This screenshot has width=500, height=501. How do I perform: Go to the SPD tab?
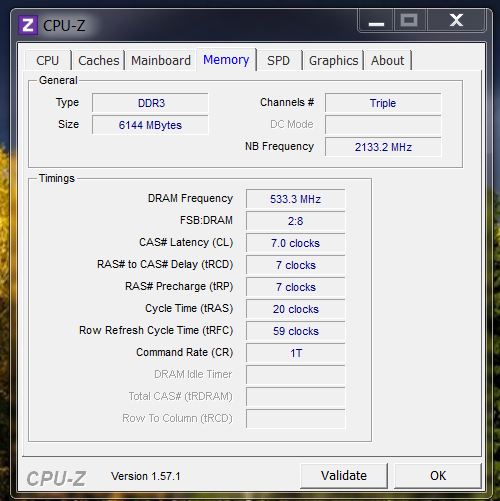tap(278, 61)
